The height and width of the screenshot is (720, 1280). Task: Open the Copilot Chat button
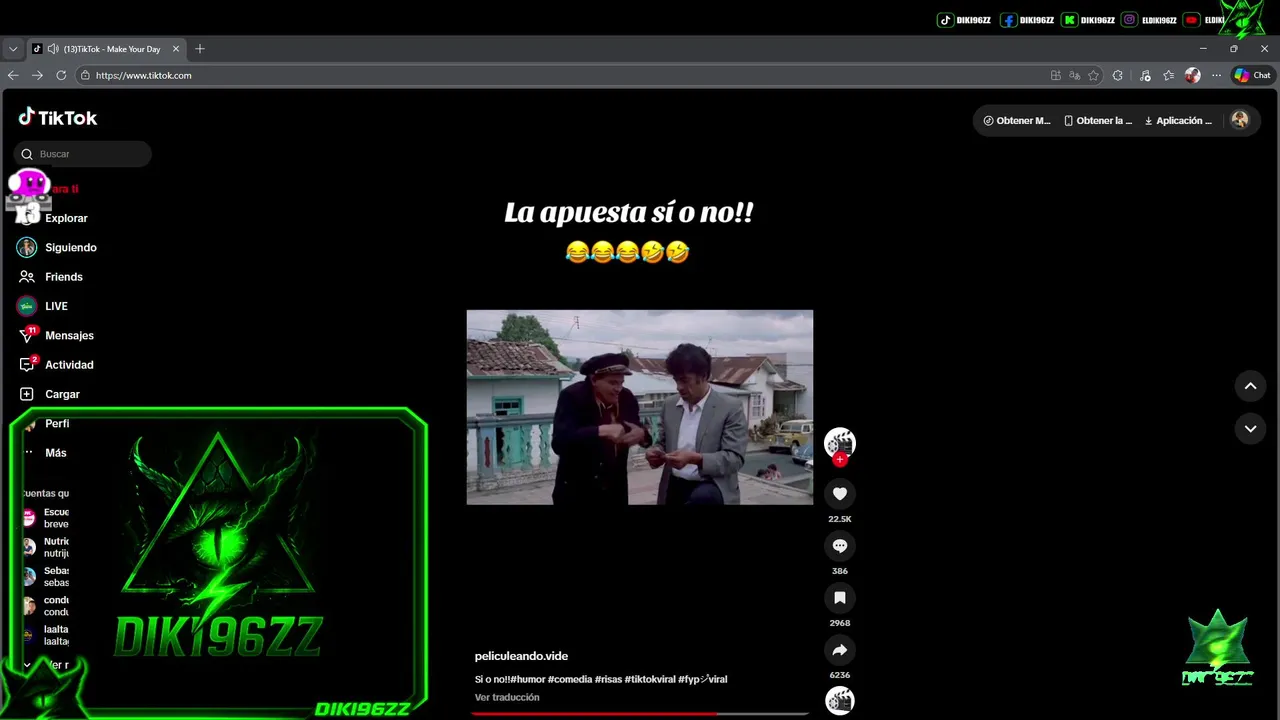[1252, 75]
